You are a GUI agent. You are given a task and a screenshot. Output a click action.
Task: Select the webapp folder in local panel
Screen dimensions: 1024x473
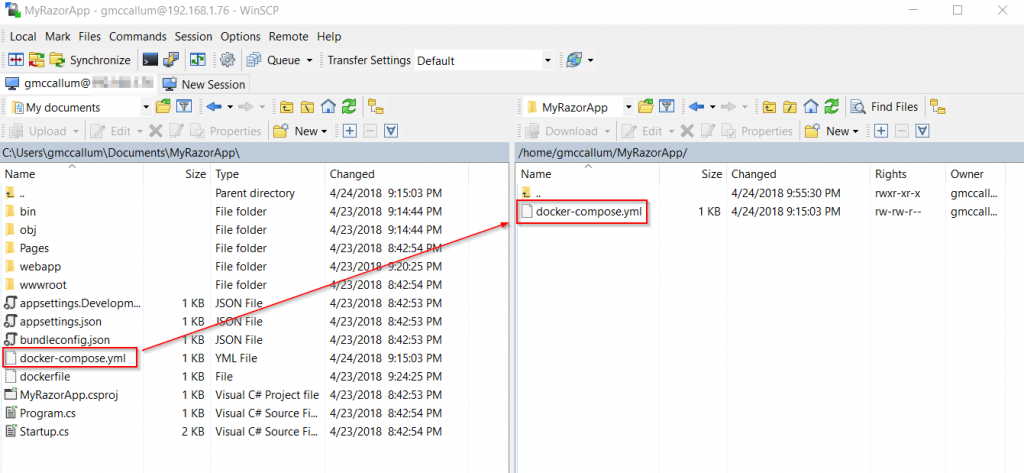tap(40, 266)
